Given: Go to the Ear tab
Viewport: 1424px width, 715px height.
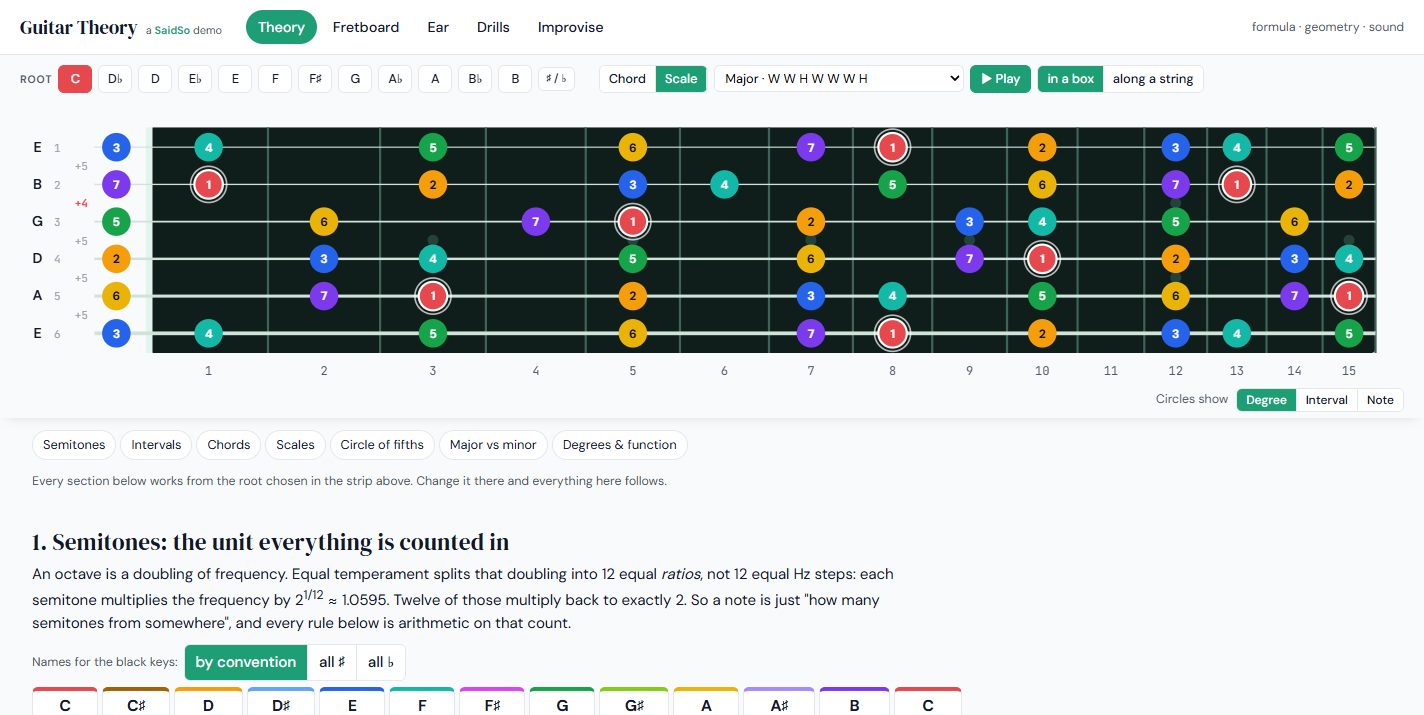Looking at the screenshot, I should (438, 27).
